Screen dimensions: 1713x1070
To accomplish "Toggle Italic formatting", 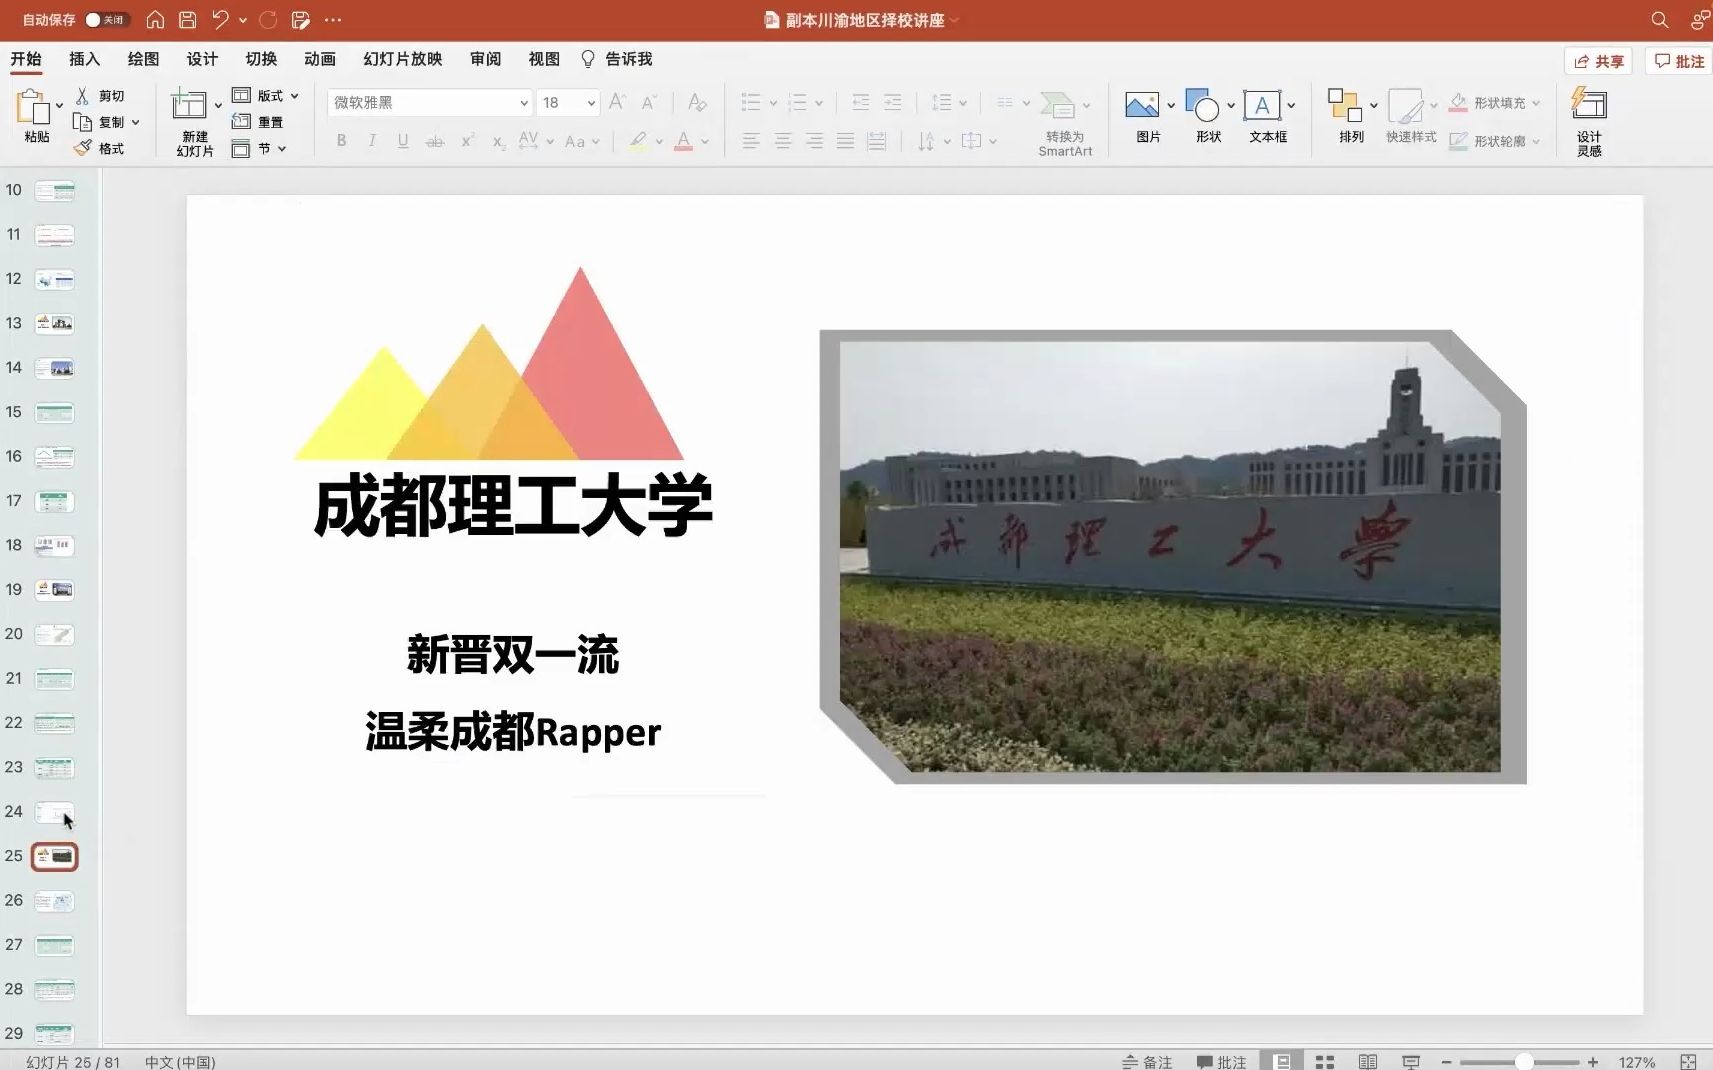I will click(372, 141).
